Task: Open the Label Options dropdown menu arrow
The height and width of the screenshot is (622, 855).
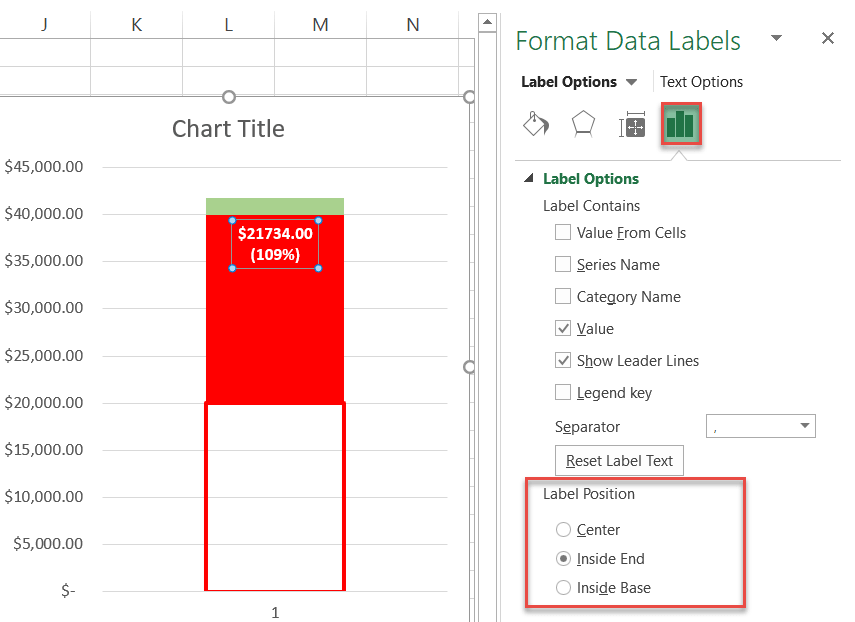Action: [x=631, y=82]
